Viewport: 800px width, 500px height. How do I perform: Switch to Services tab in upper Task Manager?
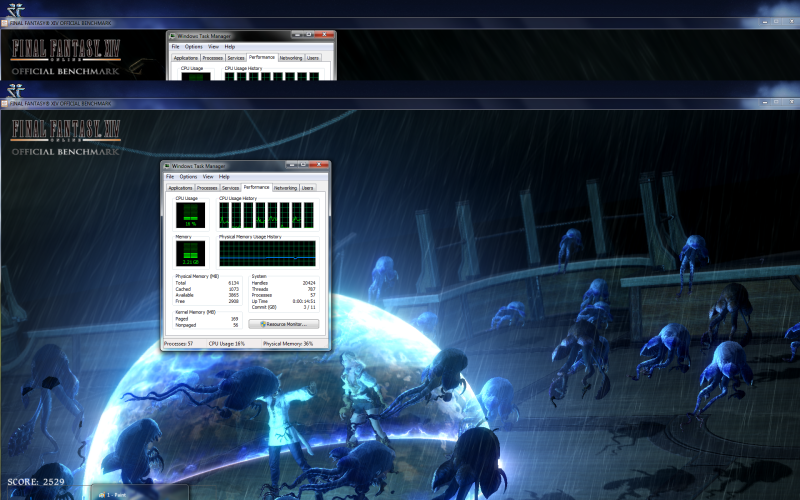pyautogui.click(x=236, y=58)
